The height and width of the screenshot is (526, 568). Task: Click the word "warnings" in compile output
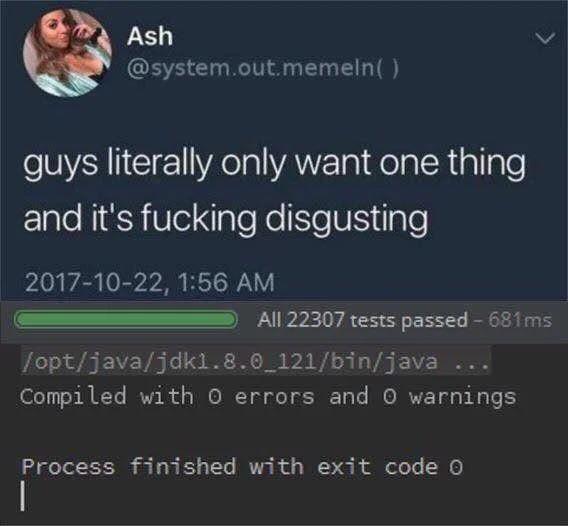tap(463, 398)
